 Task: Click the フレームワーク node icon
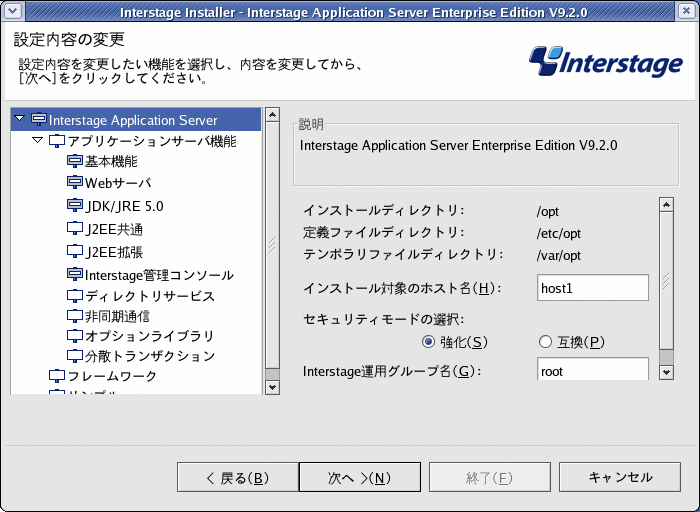click(57, 375)
